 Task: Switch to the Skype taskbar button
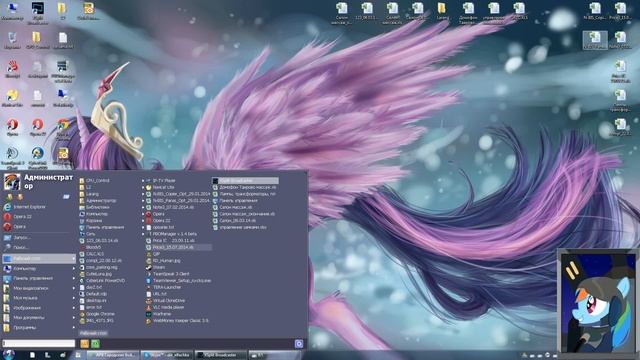click(x=167, y=355)
